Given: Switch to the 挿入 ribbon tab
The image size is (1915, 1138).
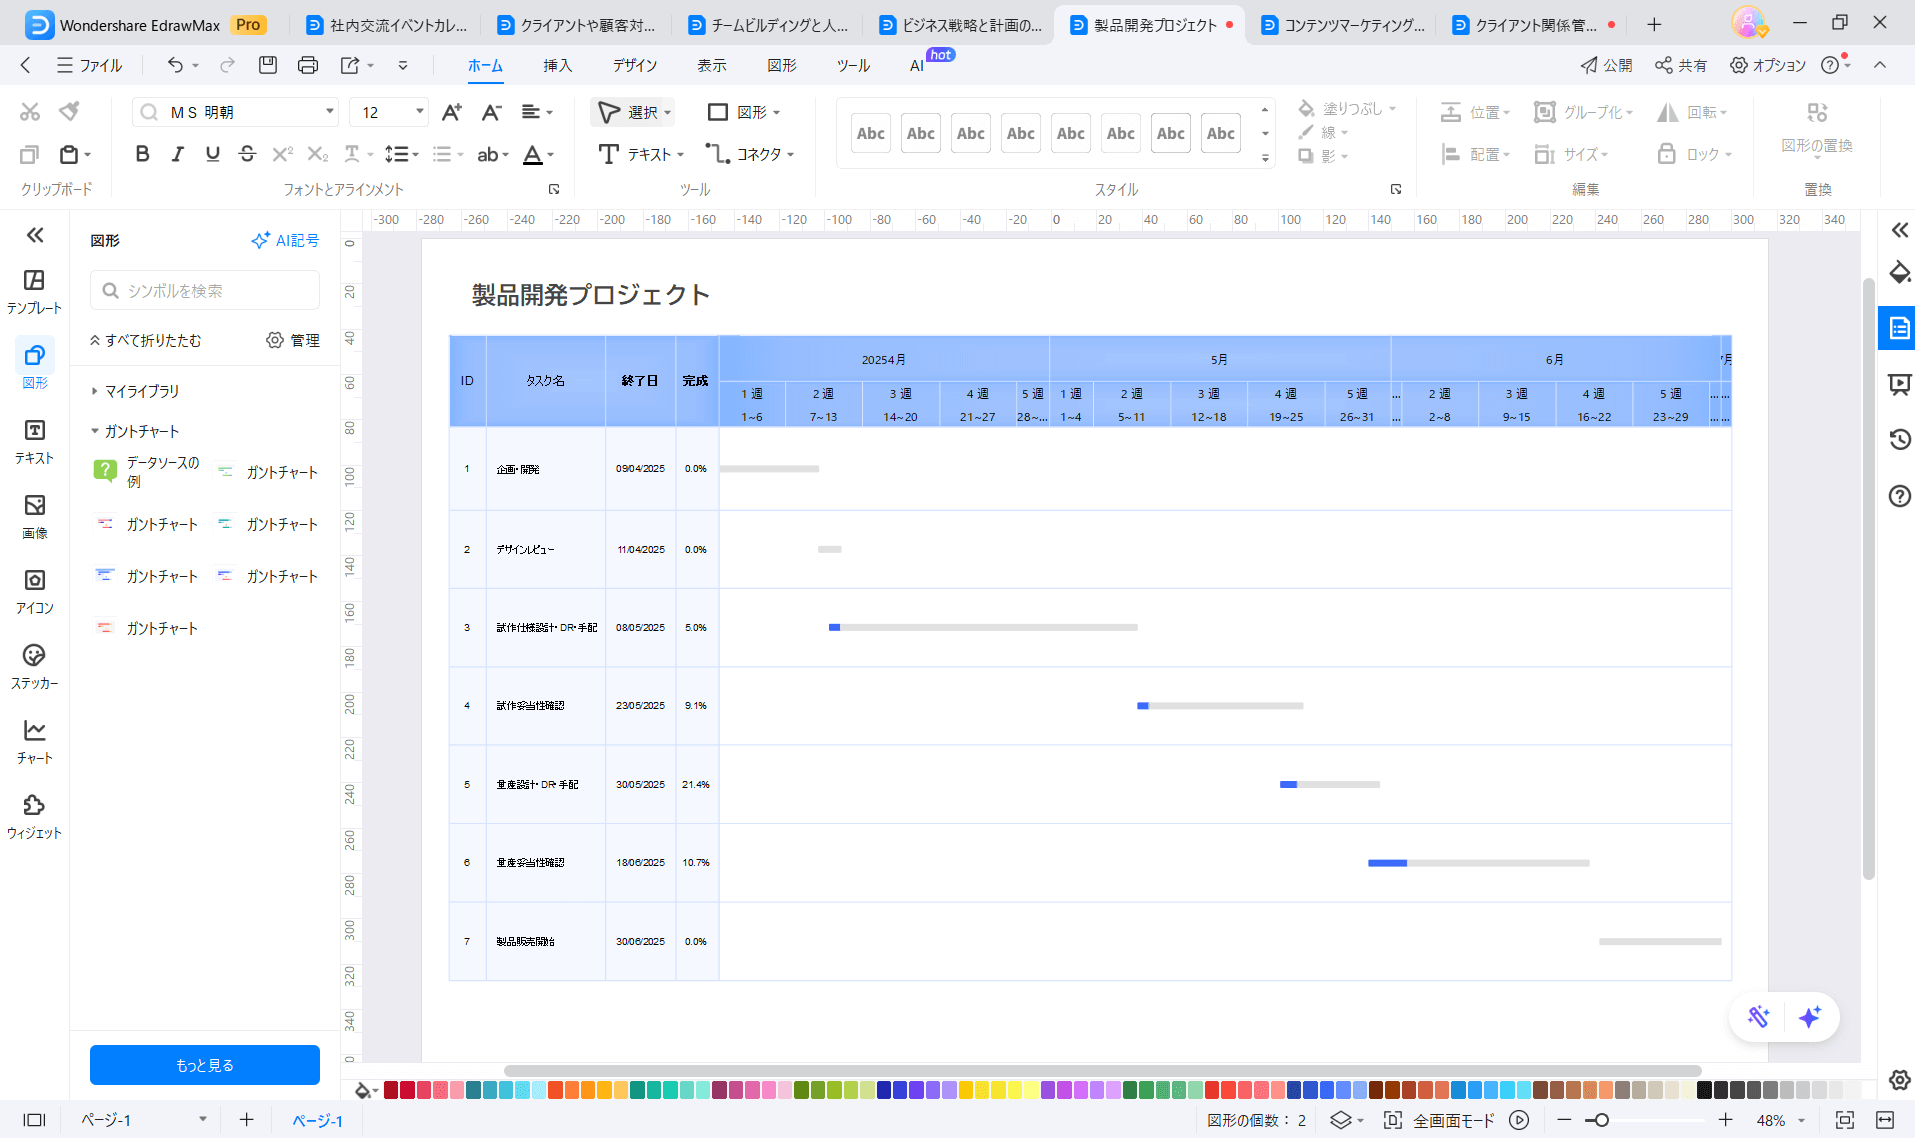Looking at the screenshot, I should point(557,65).
